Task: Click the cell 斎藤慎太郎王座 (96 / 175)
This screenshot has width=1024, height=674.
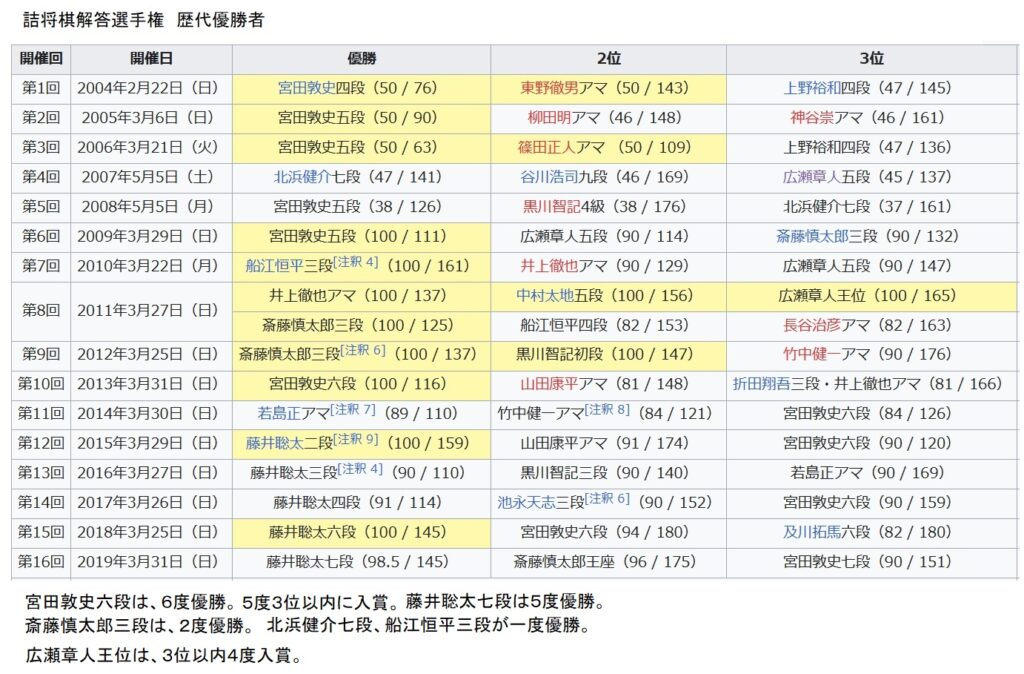Action: pyautogui.click(x=608, y=562)
